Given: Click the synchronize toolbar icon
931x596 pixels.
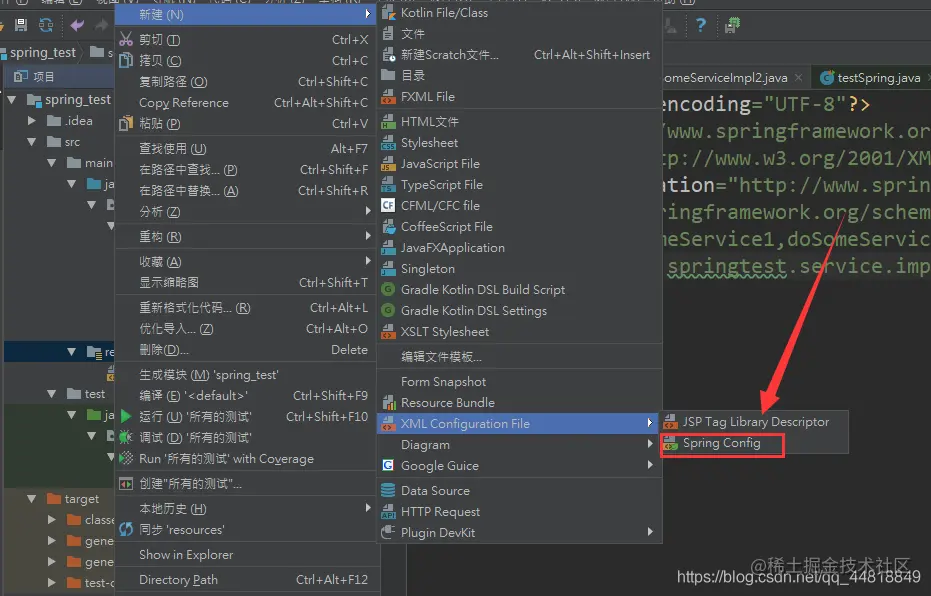Looking at the screenshot, I should (x=46, y=24).
